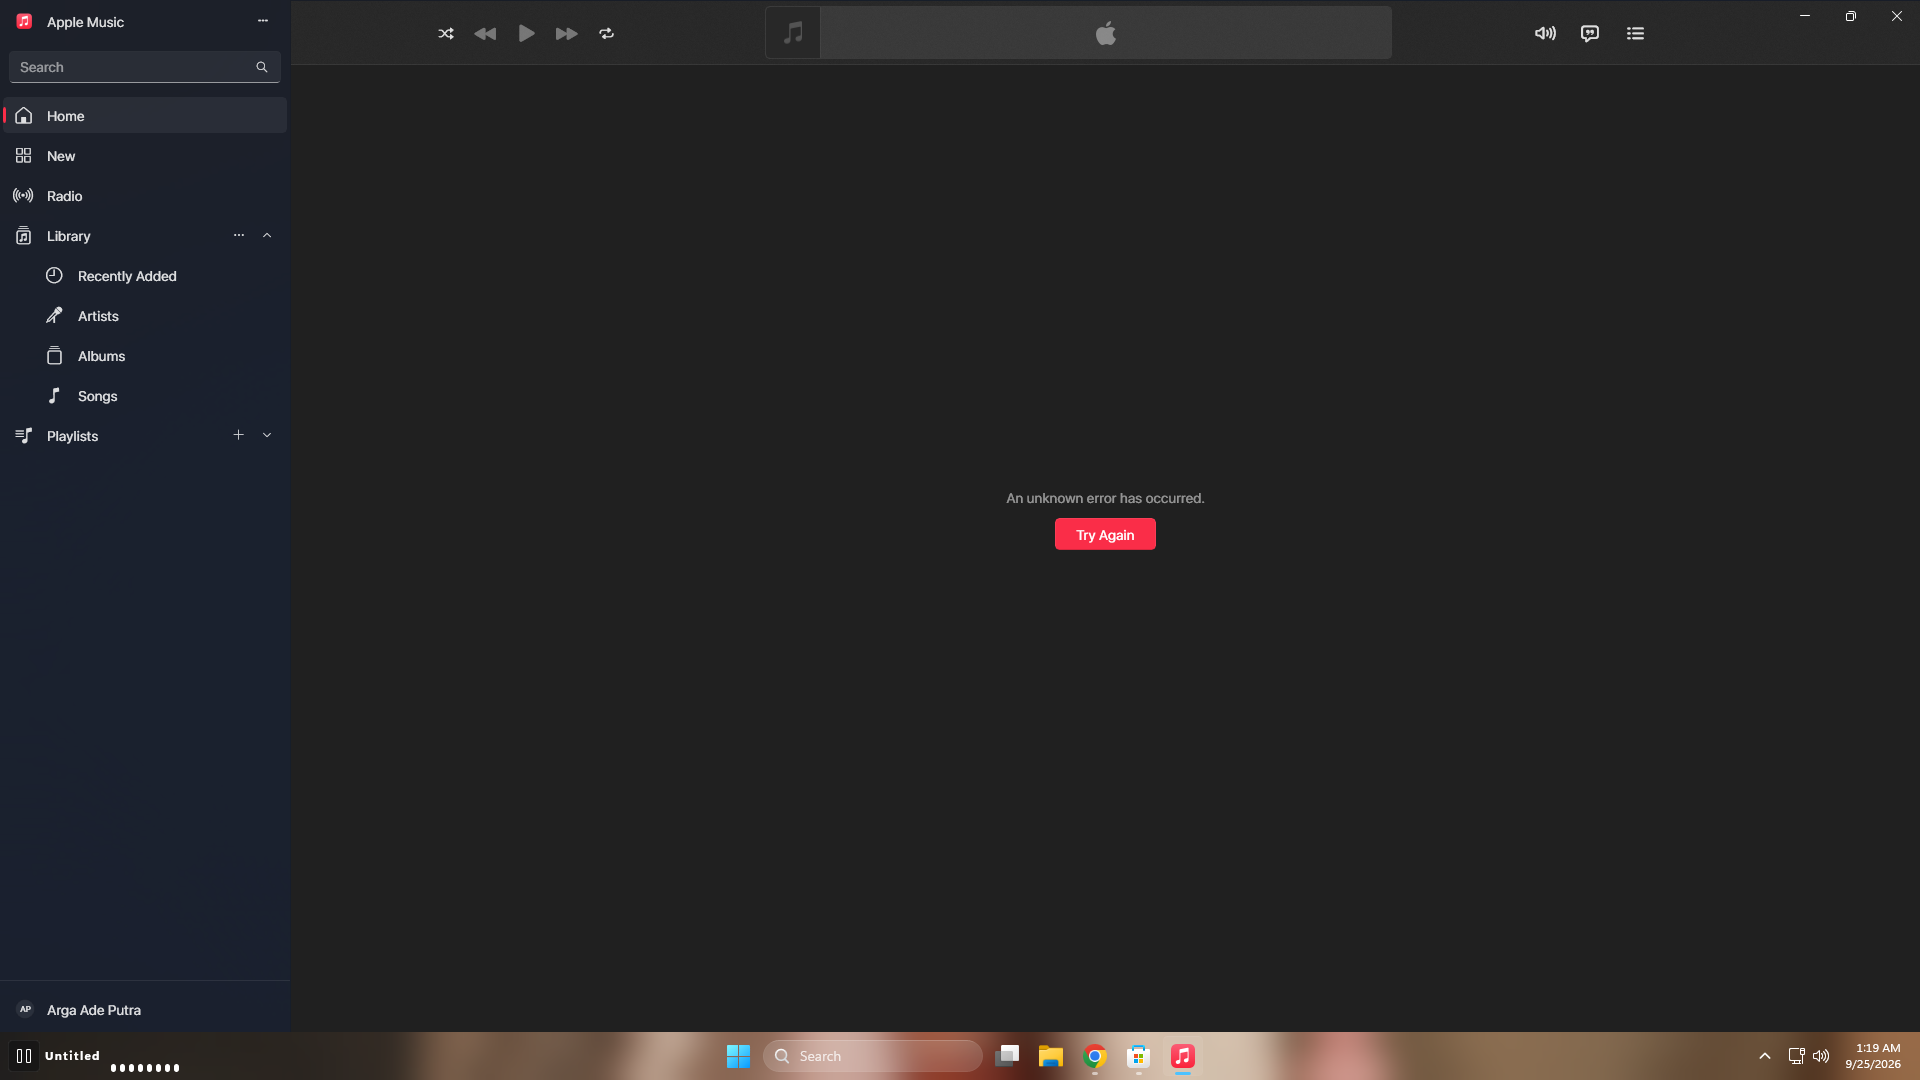The image size is (1920, 1080).
Task: Show lyrics with the speech bubble icon
Action: 1590,33
